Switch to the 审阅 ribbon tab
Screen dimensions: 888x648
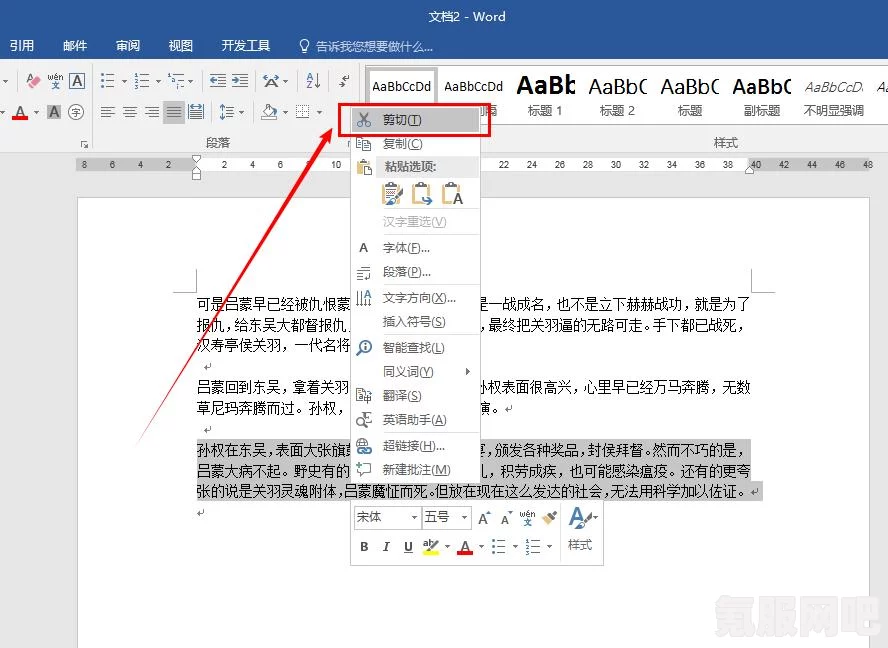(127, 45)
